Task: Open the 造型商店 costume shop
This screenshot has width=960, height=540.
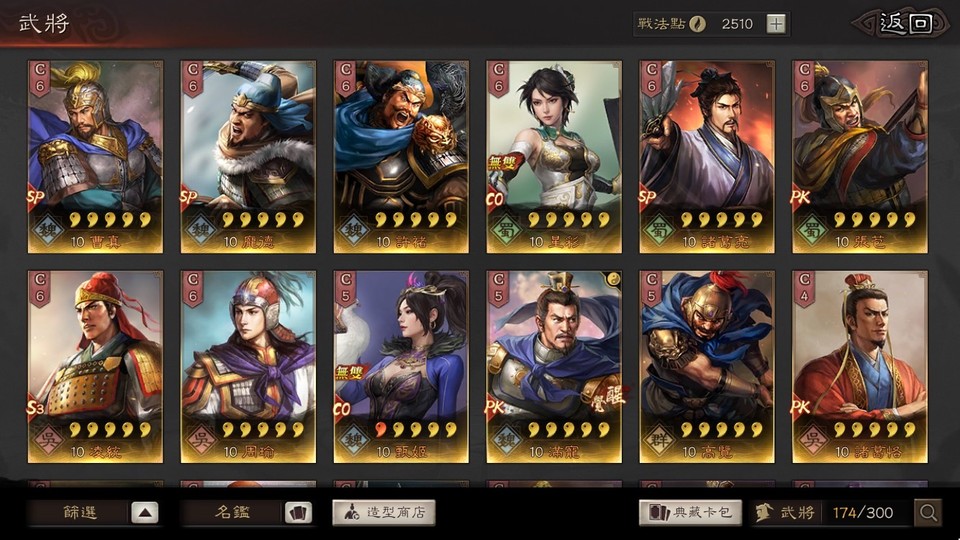Action: click(x=384, y=512)
